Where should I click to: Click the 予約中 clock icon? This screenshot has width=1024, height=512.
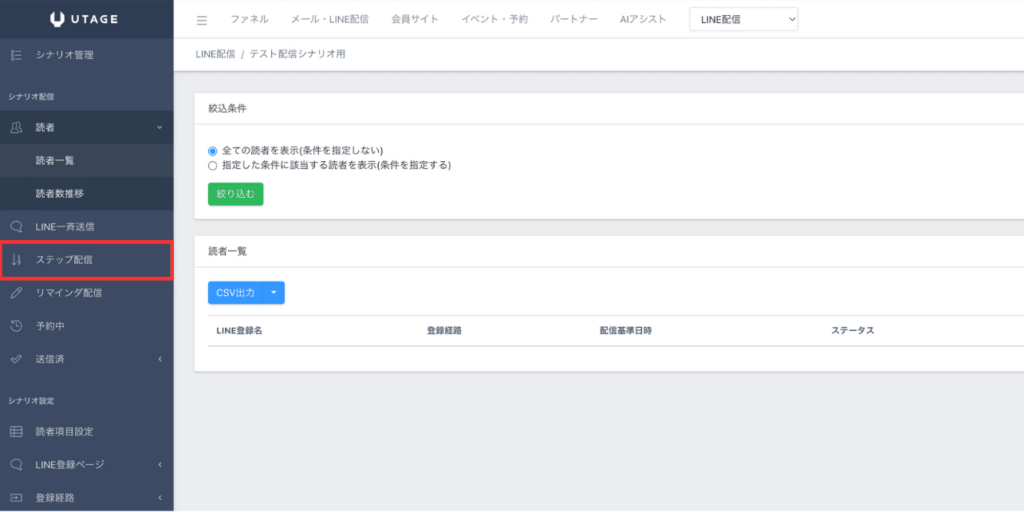(x=17, y=326)
